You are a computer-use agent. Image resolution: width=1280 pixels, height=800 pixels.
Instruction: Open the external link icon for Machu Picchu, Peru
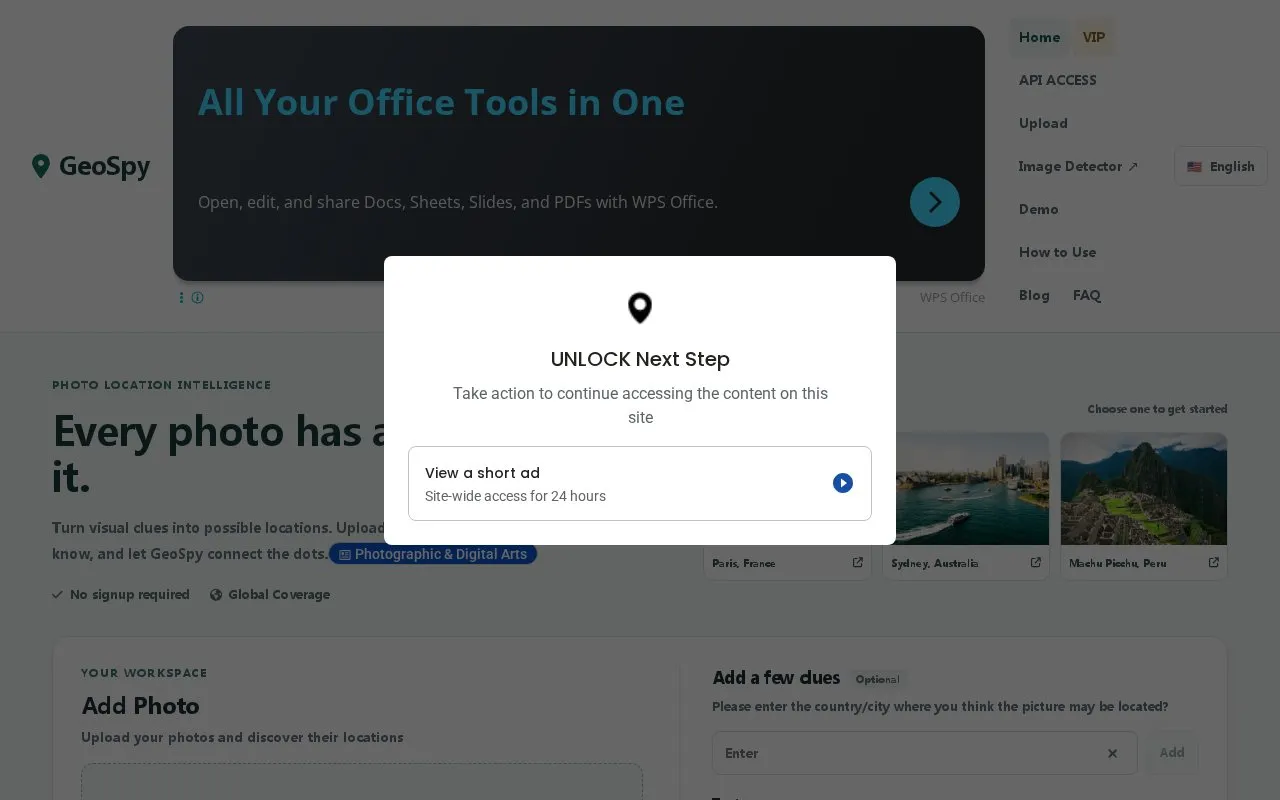(1213, 563)
